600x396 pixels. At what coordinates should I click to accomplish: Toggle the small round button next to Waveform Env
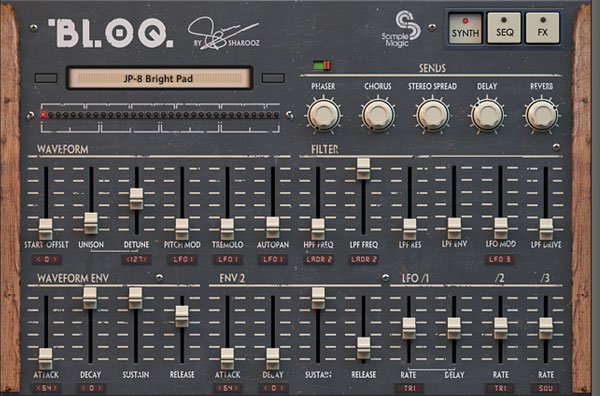(159, 277)
